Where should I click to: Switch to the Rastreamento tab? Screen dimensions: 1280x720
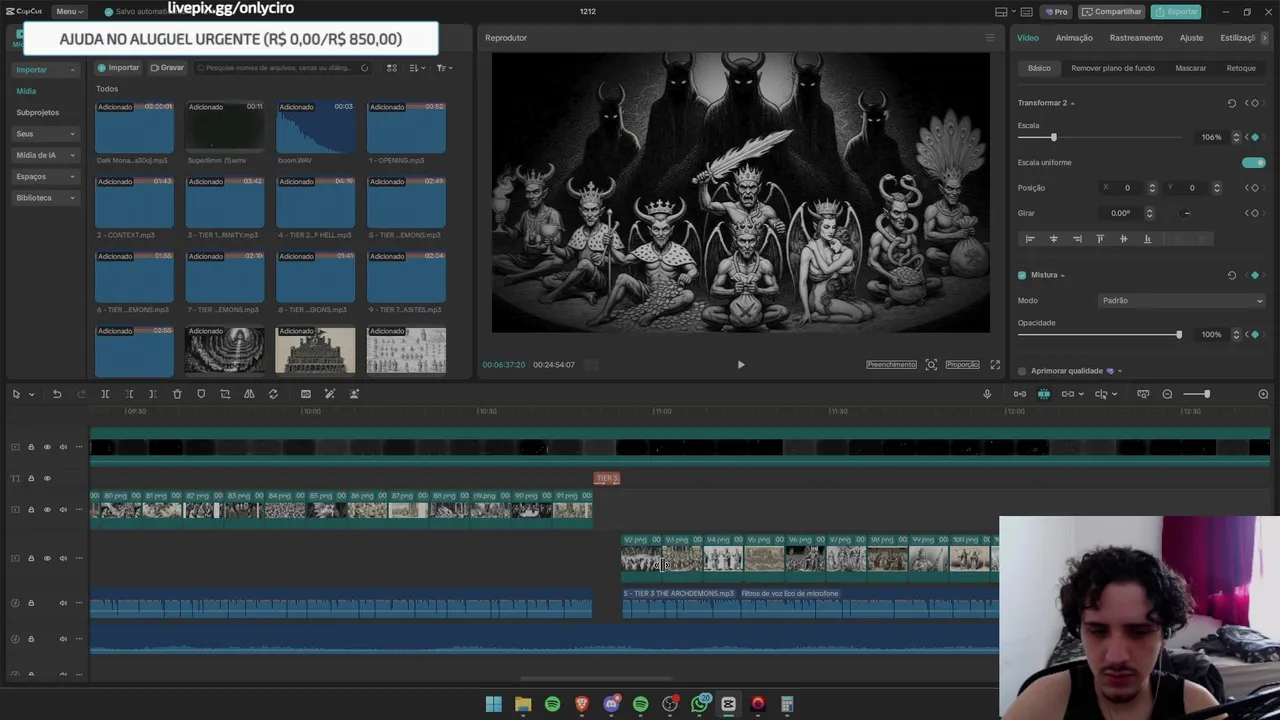pos(1136,38)
